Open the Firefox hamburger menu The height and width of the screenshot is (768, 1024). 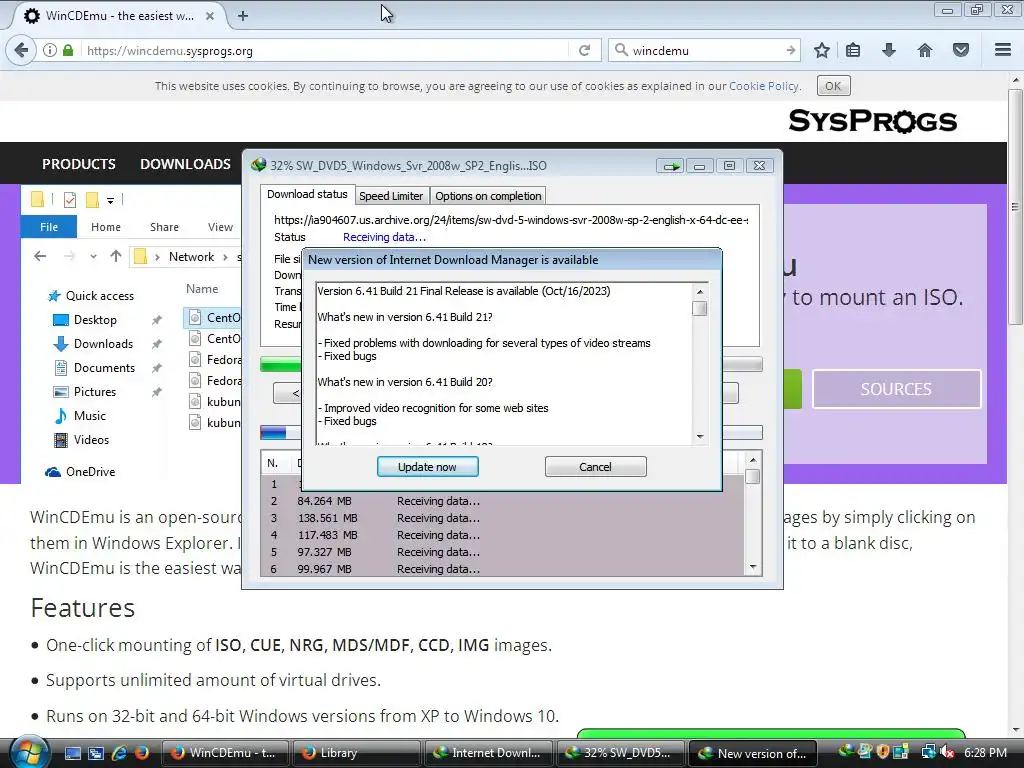[x=1003, y=50]
